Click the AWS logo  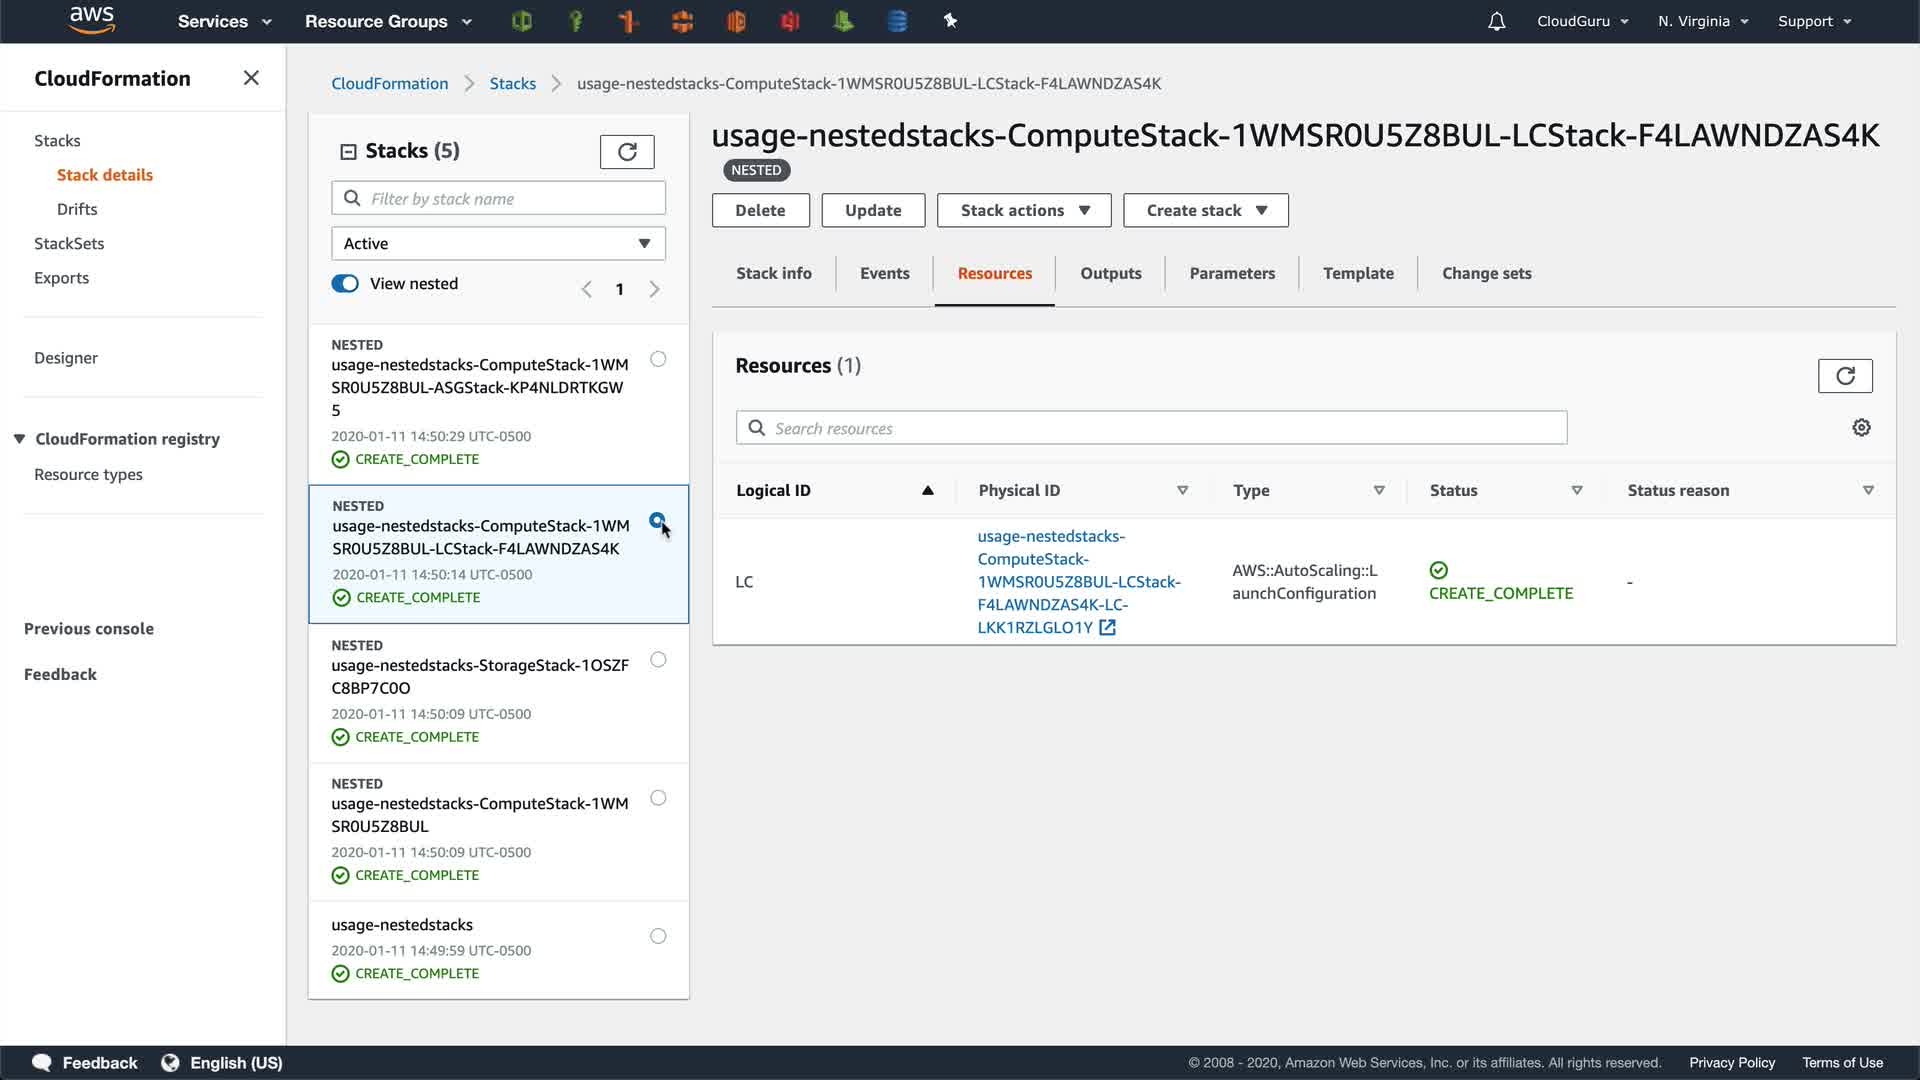(92, 20)
